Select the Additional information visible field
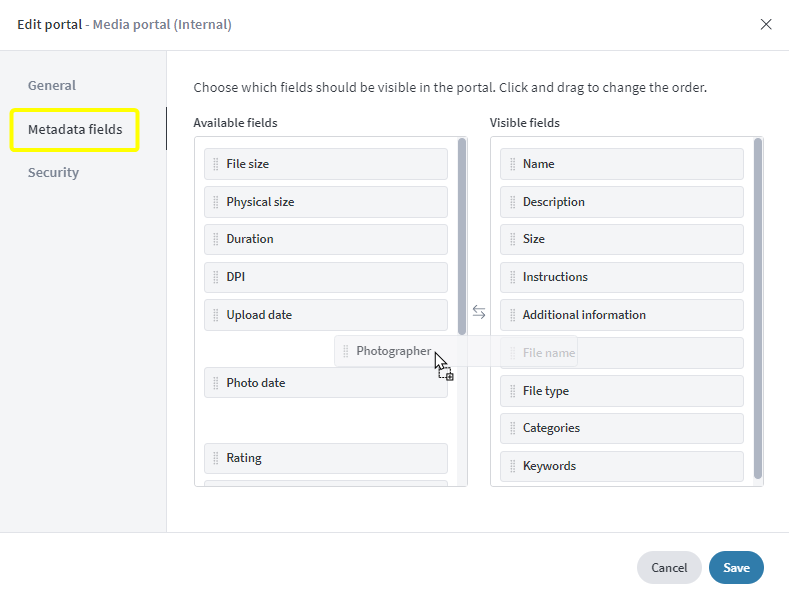The image size is (789, 600). tap(621, 315)
